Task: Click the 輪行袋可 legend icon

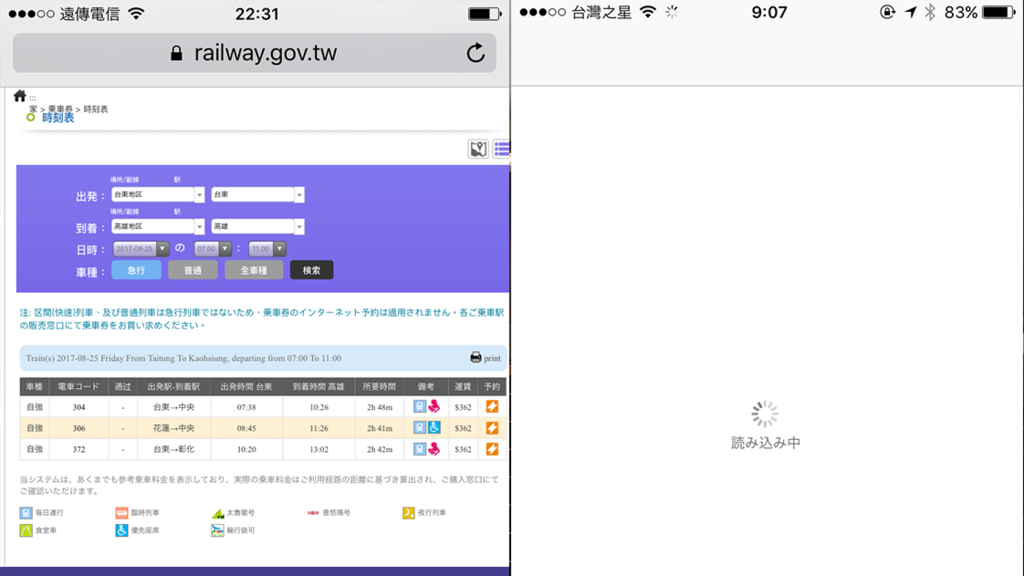Action: [217, 530]
